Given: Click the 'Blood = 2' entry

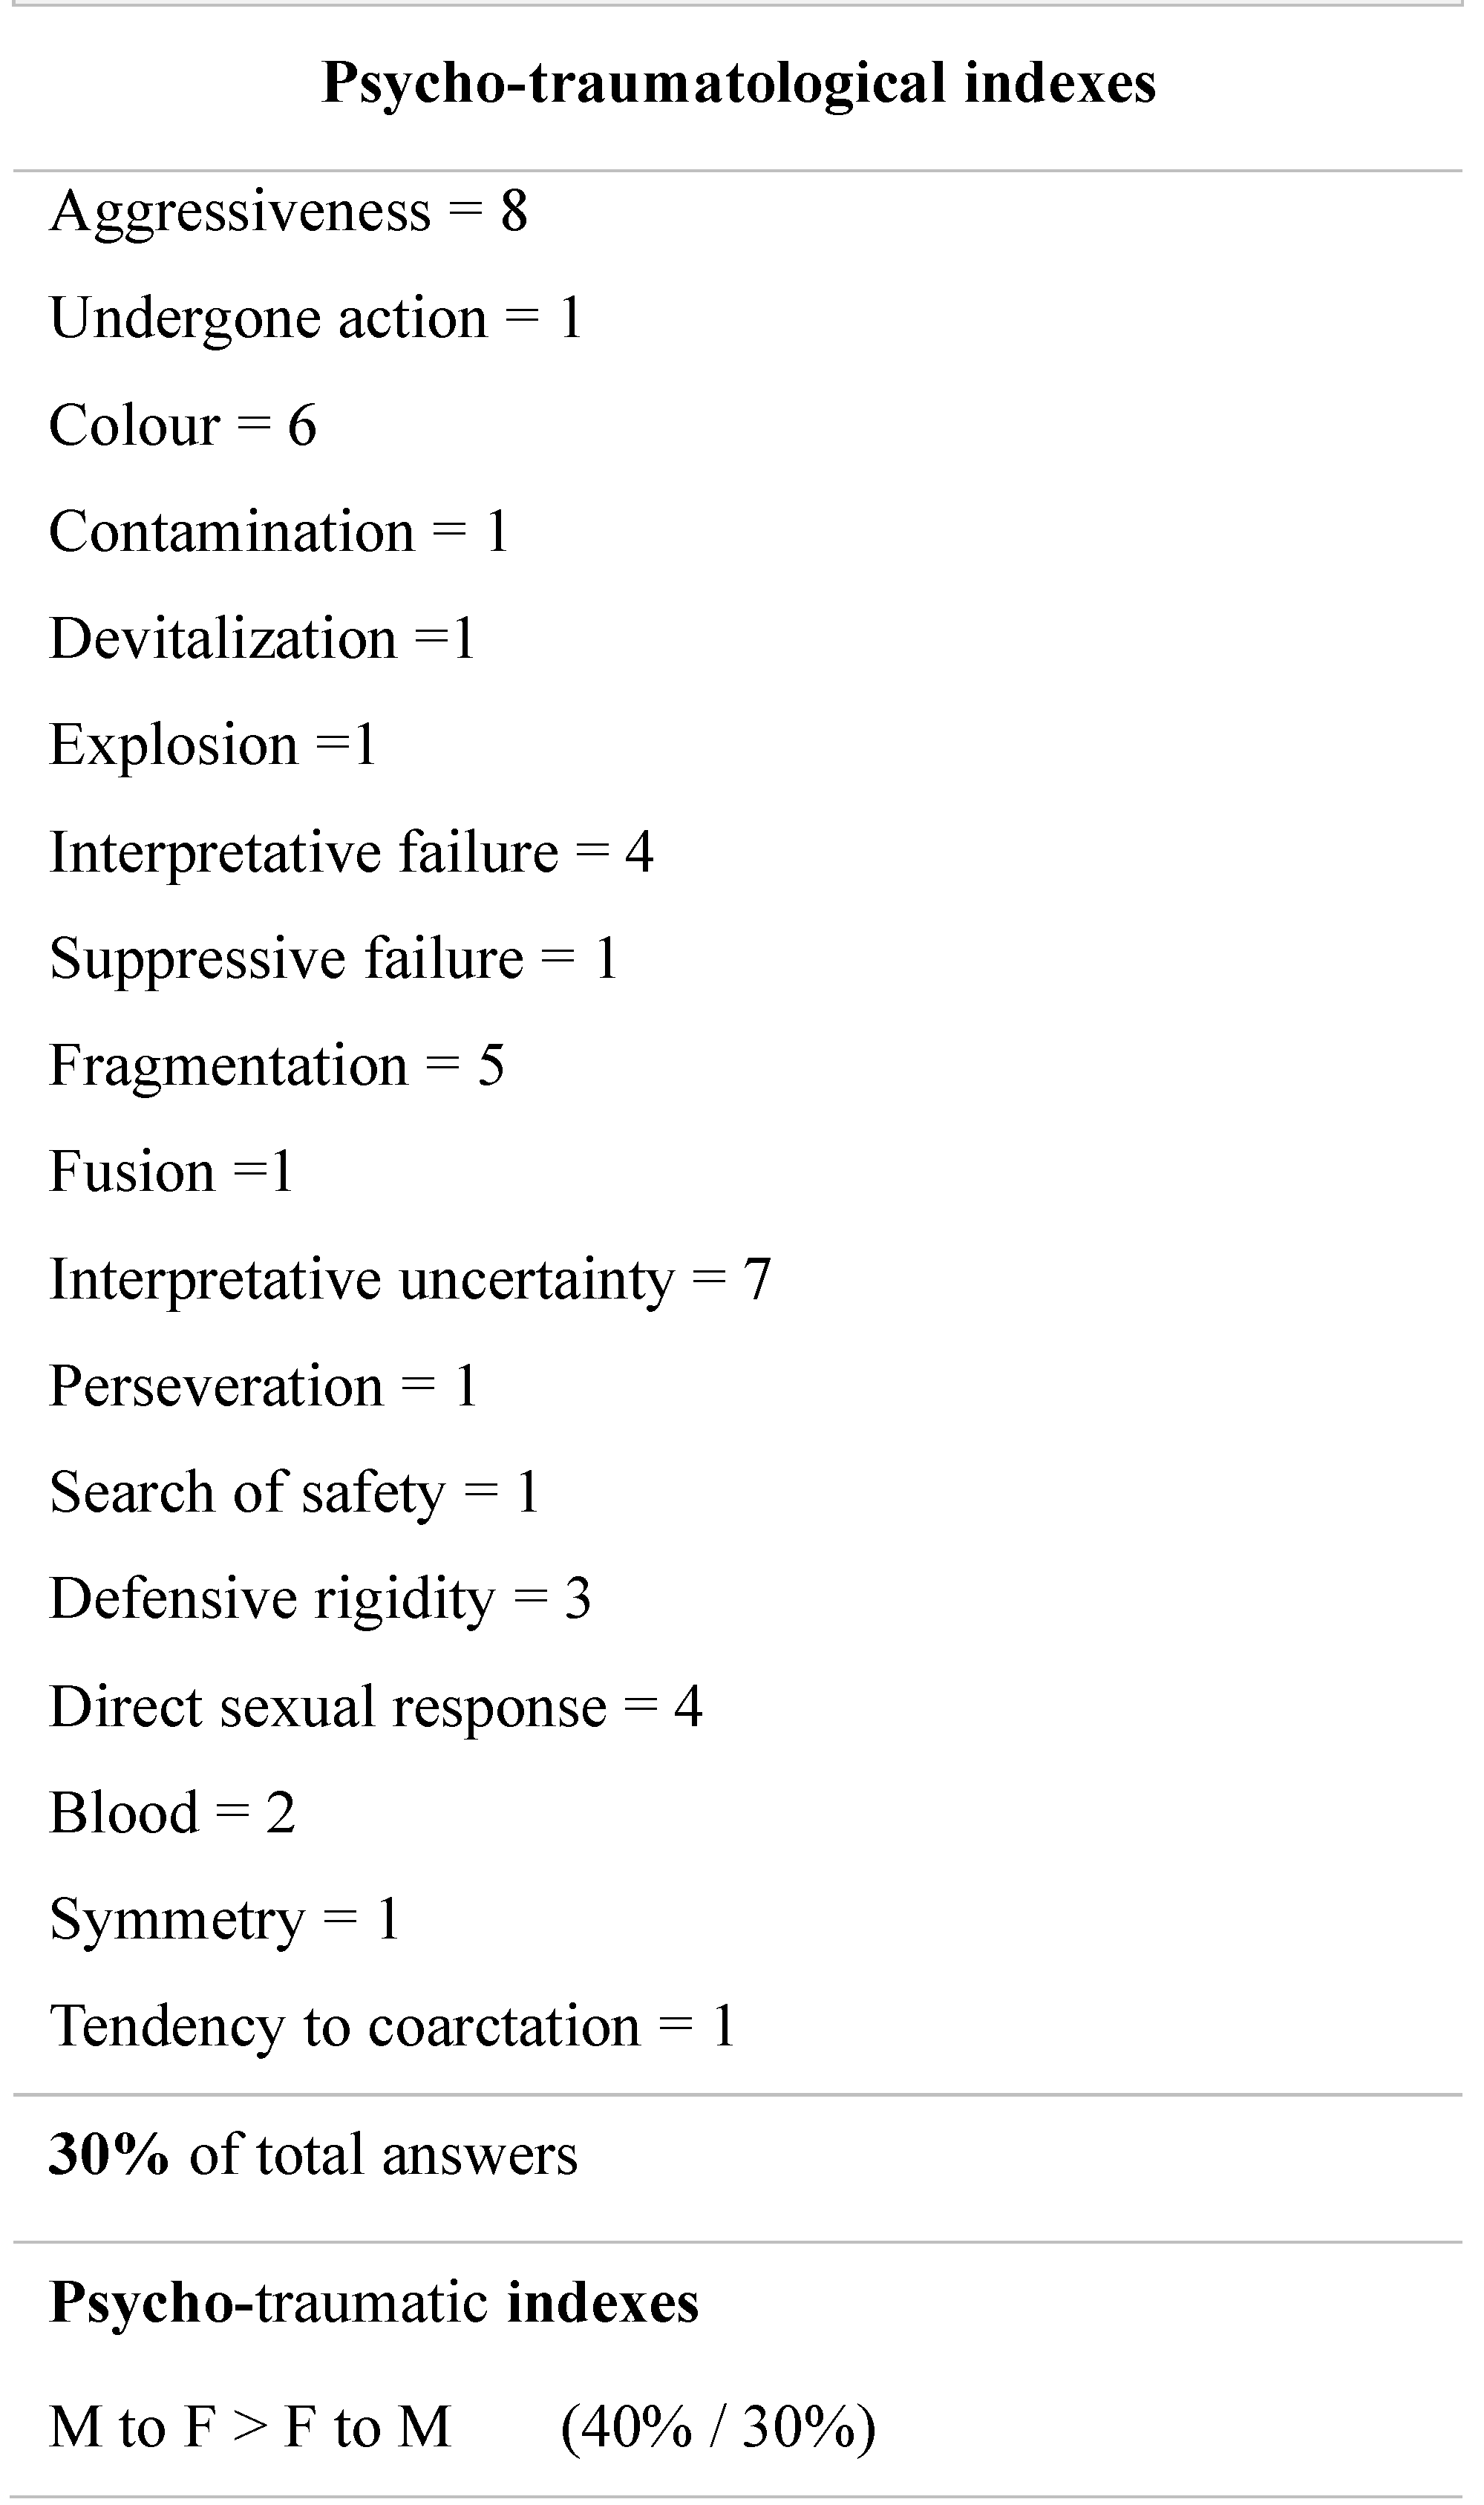Looking at the screenshot, I should coord(172,1812).
